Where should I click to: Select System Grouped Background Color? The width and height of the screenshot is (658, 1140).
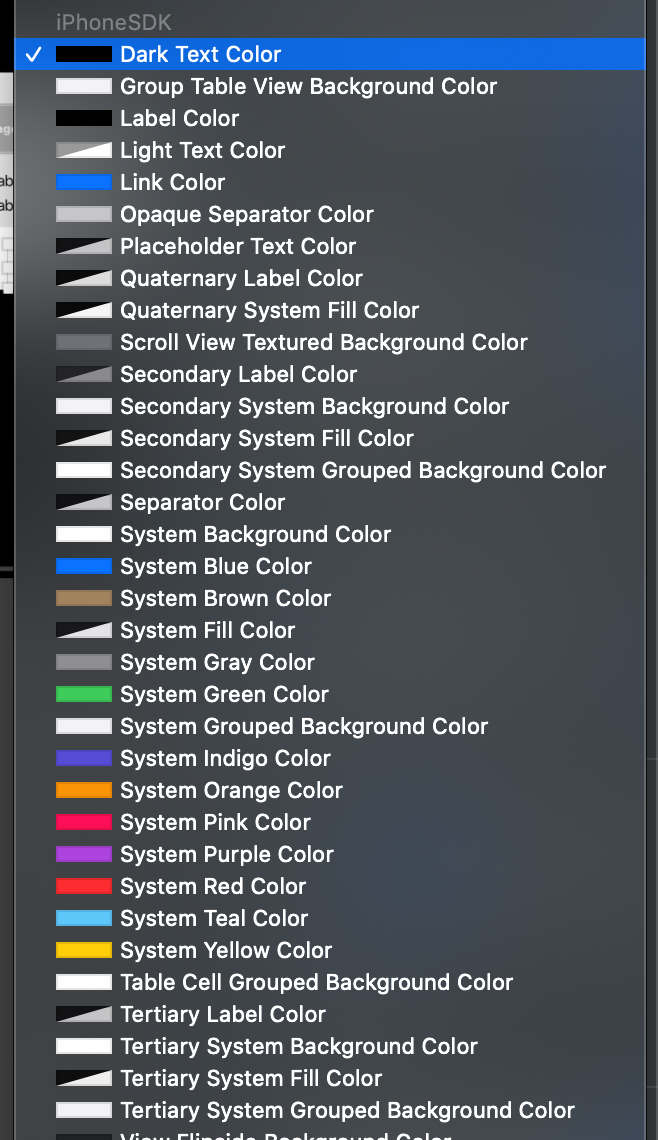coord(329,726)
